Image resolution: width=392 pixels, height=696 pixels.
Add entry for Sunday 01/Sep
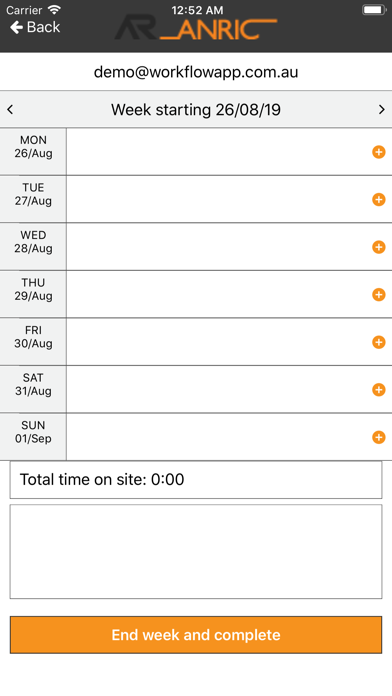tap(379, 437)
